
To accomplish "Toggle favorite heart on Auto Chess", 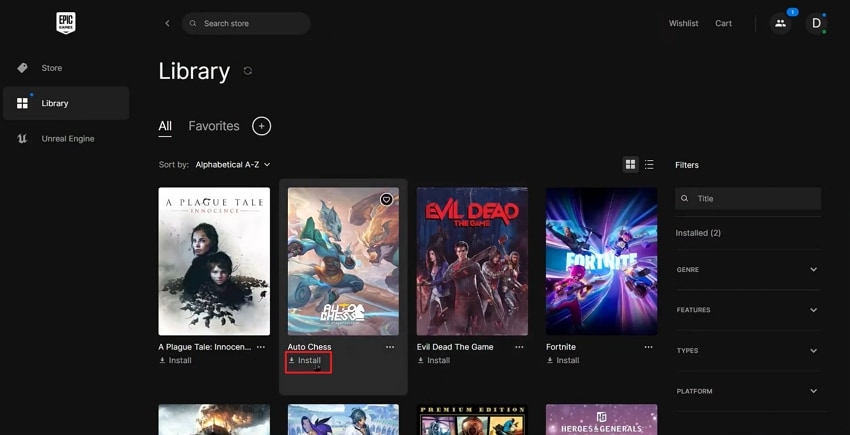I will pyautogui.click(x=386, y=200).
